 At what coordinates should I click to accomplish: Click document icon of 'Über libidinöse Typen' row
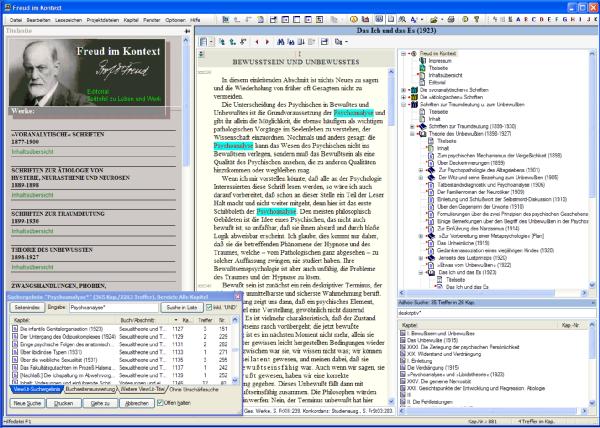(15, 352)
